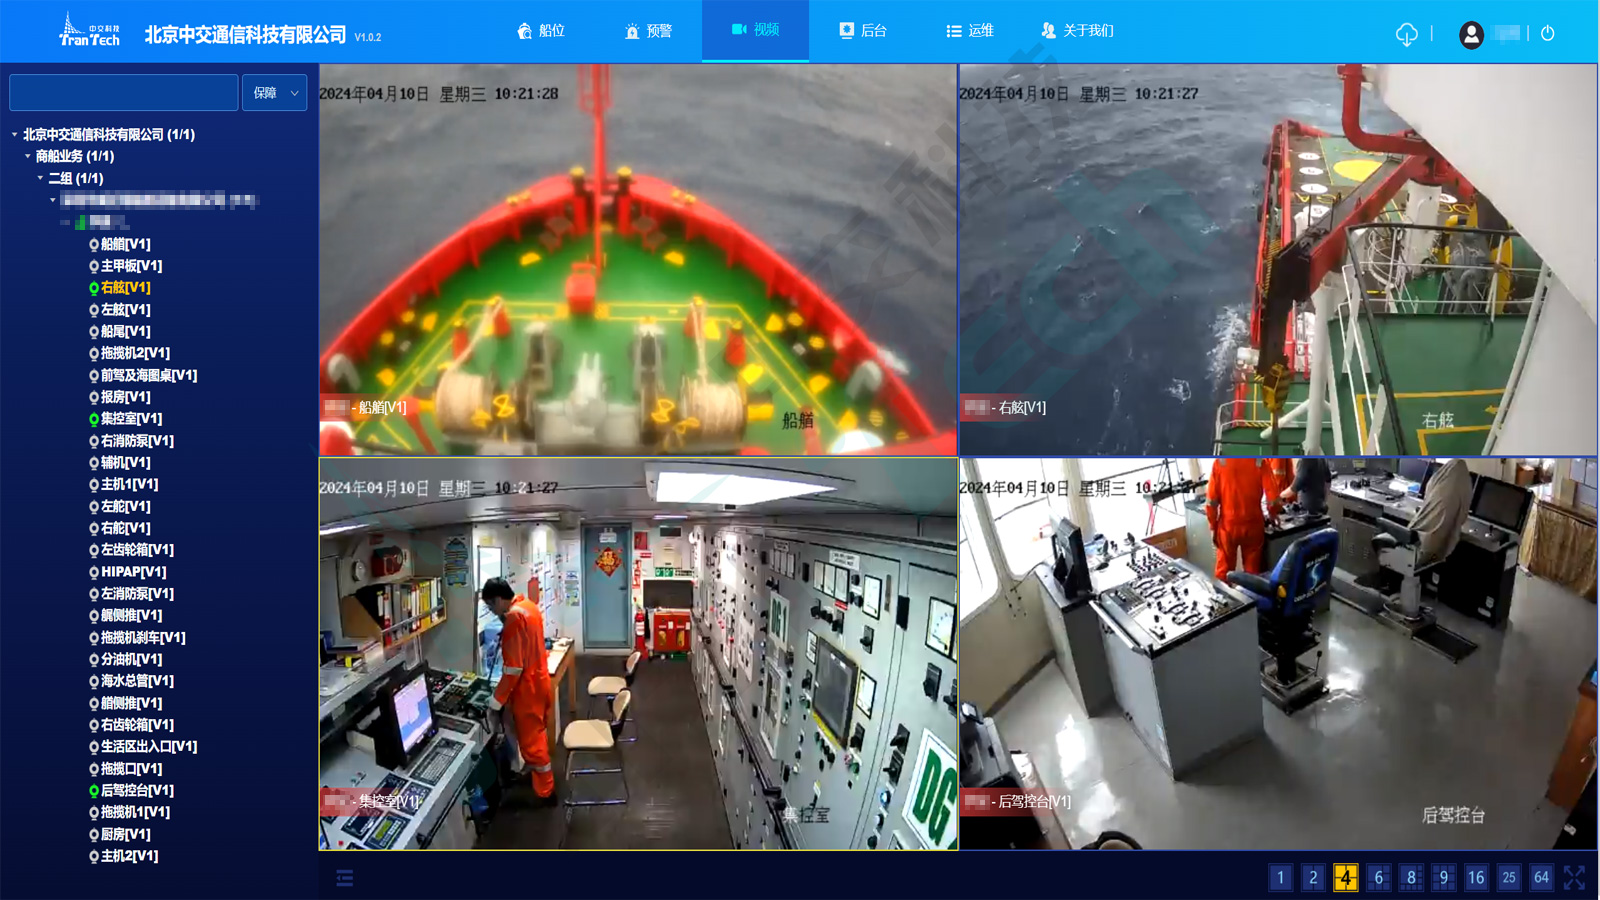Choose the 9-panel grid layout

pyautogui.click(x=1443, y=877)
